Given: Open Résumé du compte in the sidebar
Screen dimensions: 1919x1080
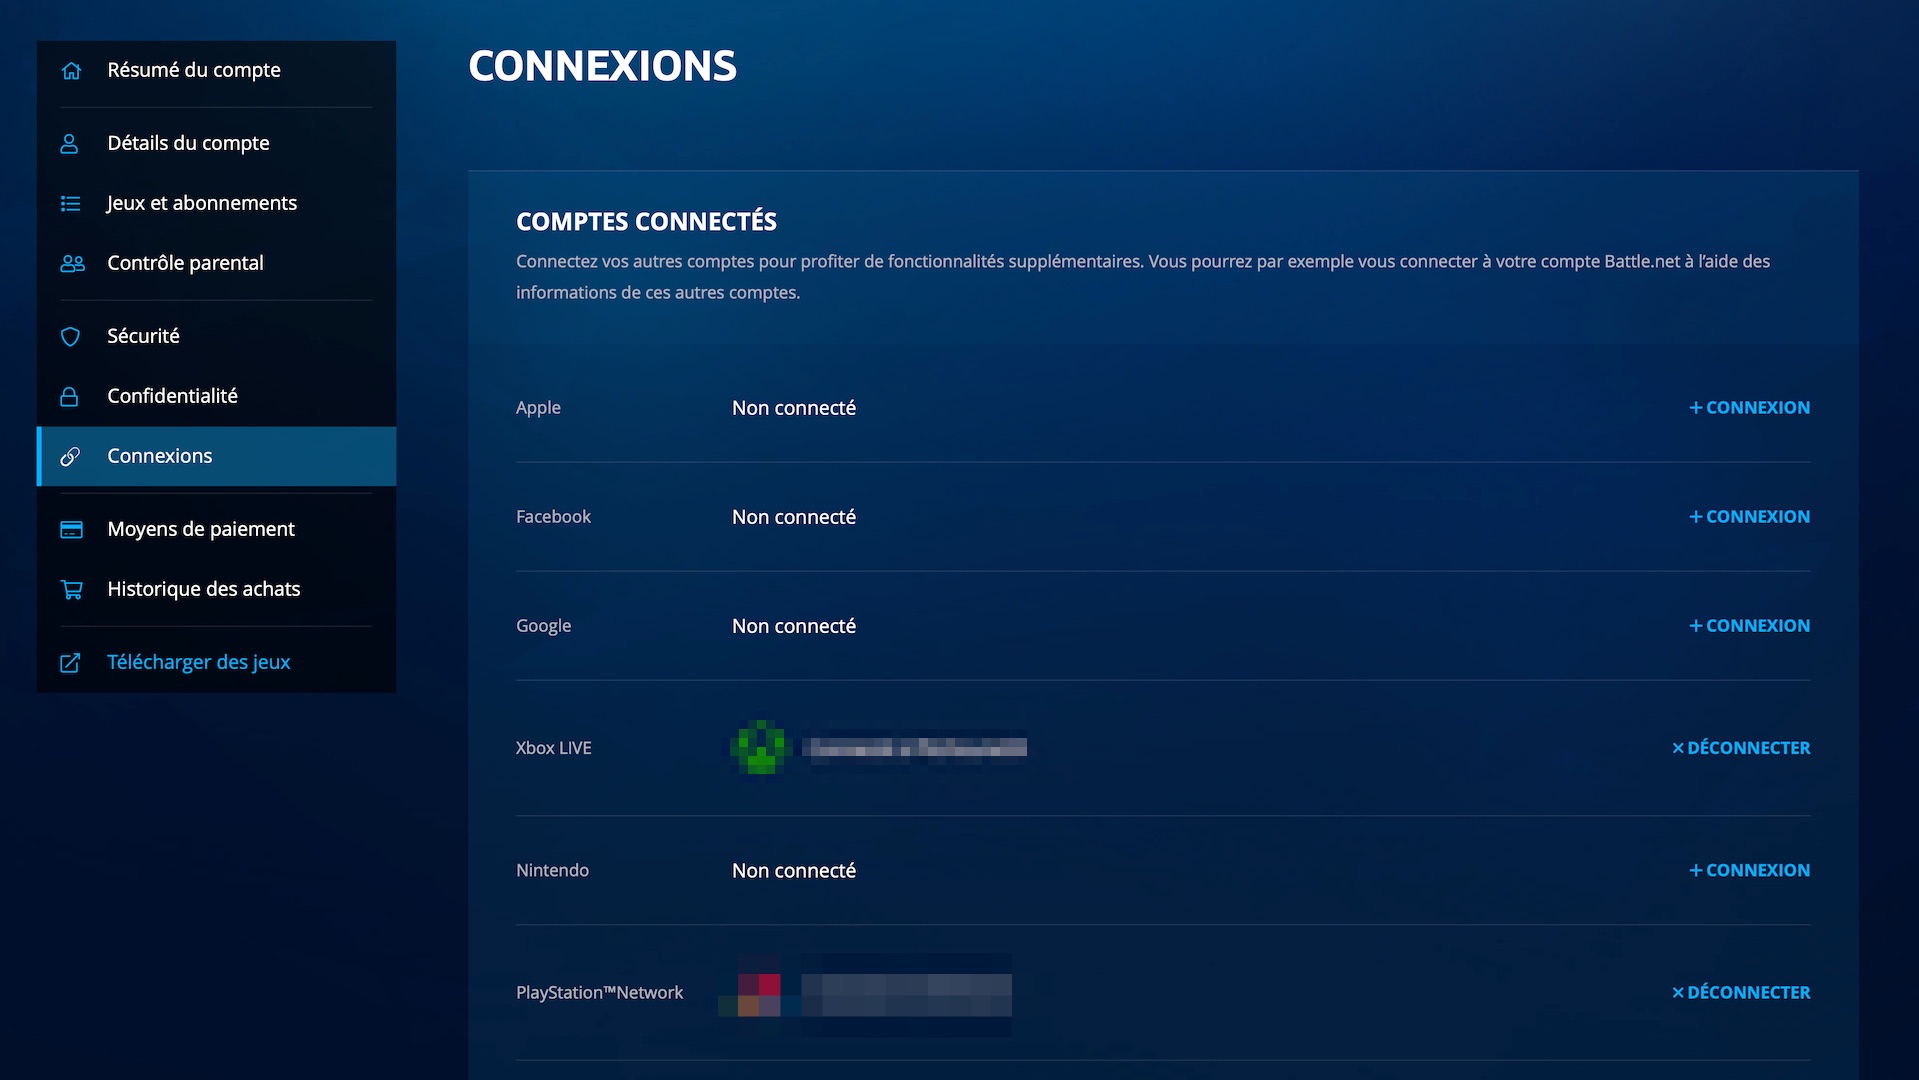Looking at the screenshot, I should [216, 70].
